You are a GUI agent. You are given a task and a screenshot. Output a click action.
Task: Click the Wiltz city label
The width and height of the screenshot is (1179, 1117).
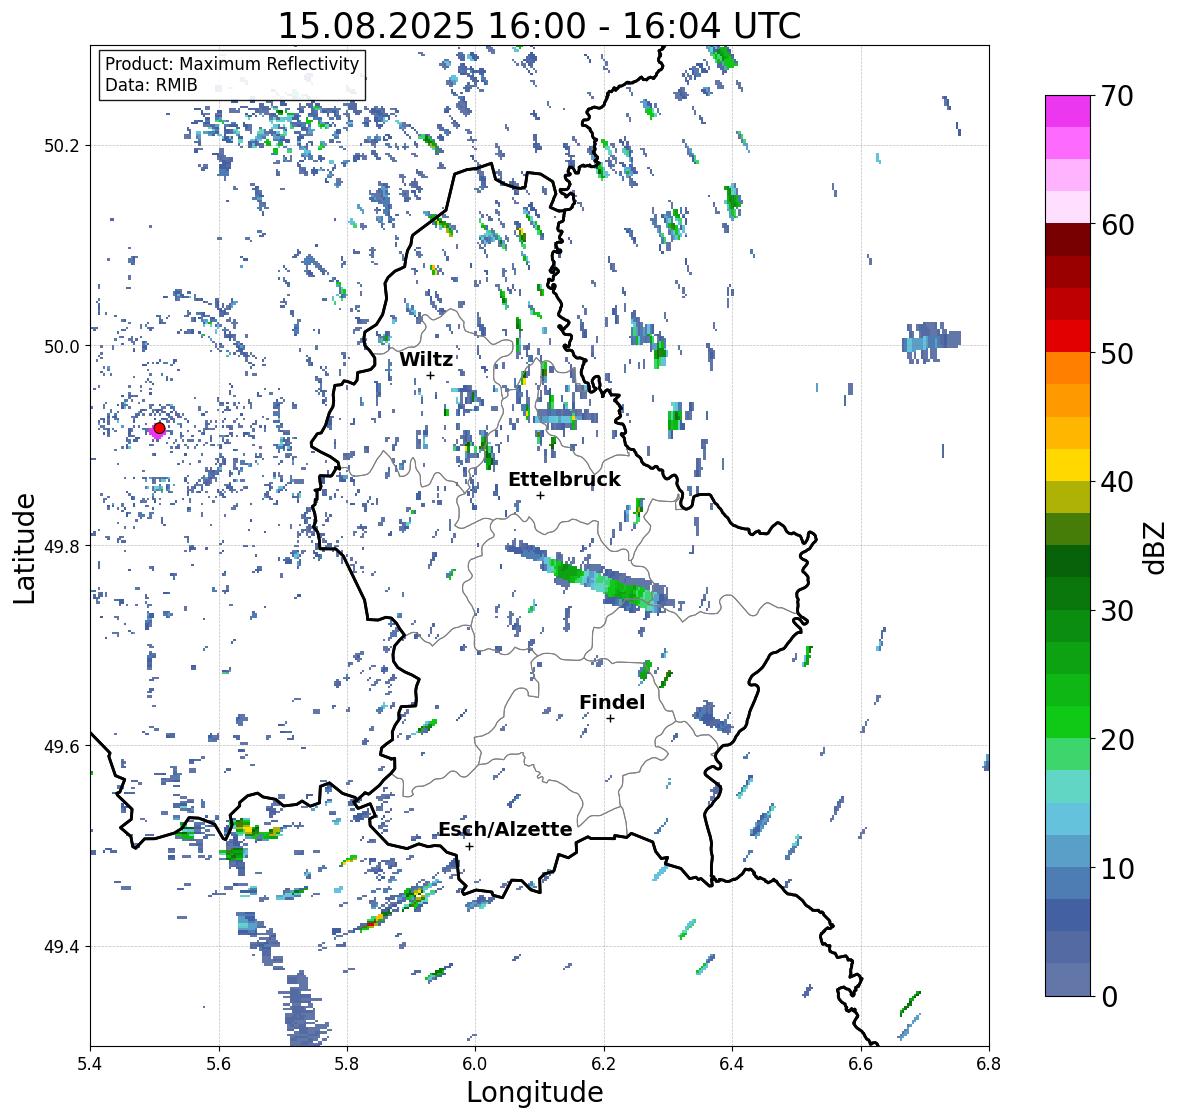(x=426, y=359)
